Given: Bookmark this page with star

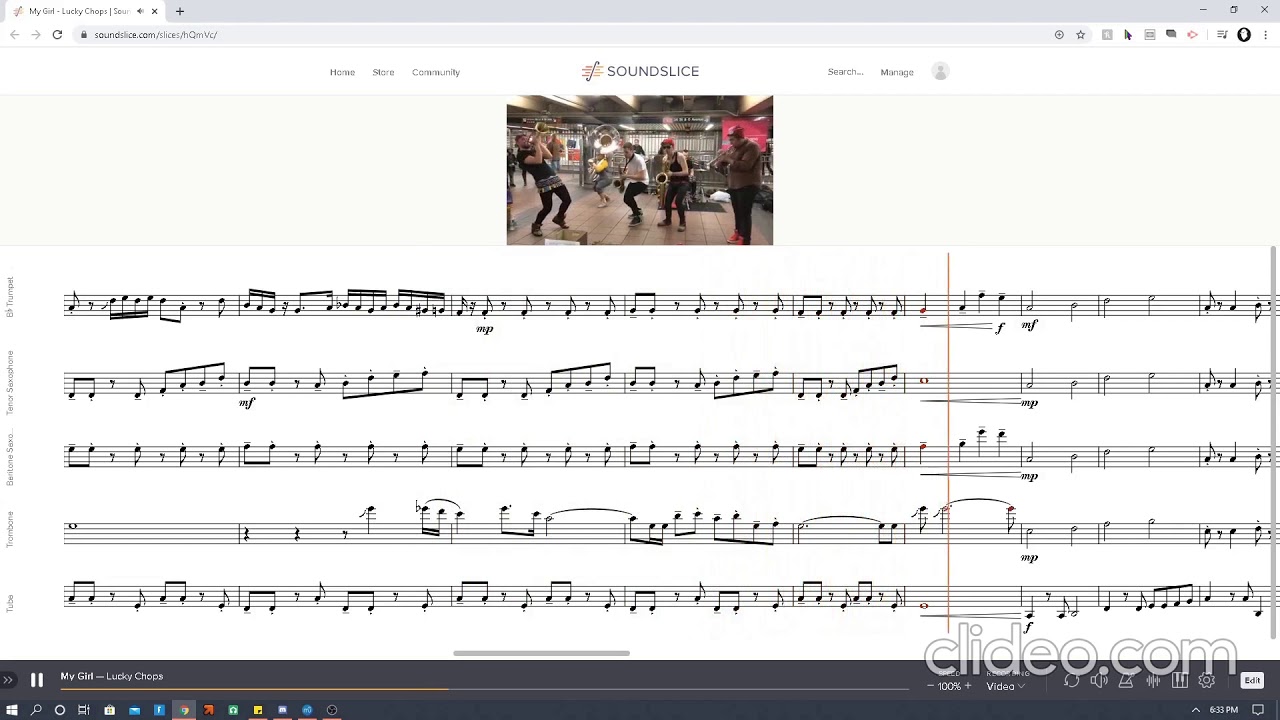Looking at the screenshot, I should (x=1081, y=35).
